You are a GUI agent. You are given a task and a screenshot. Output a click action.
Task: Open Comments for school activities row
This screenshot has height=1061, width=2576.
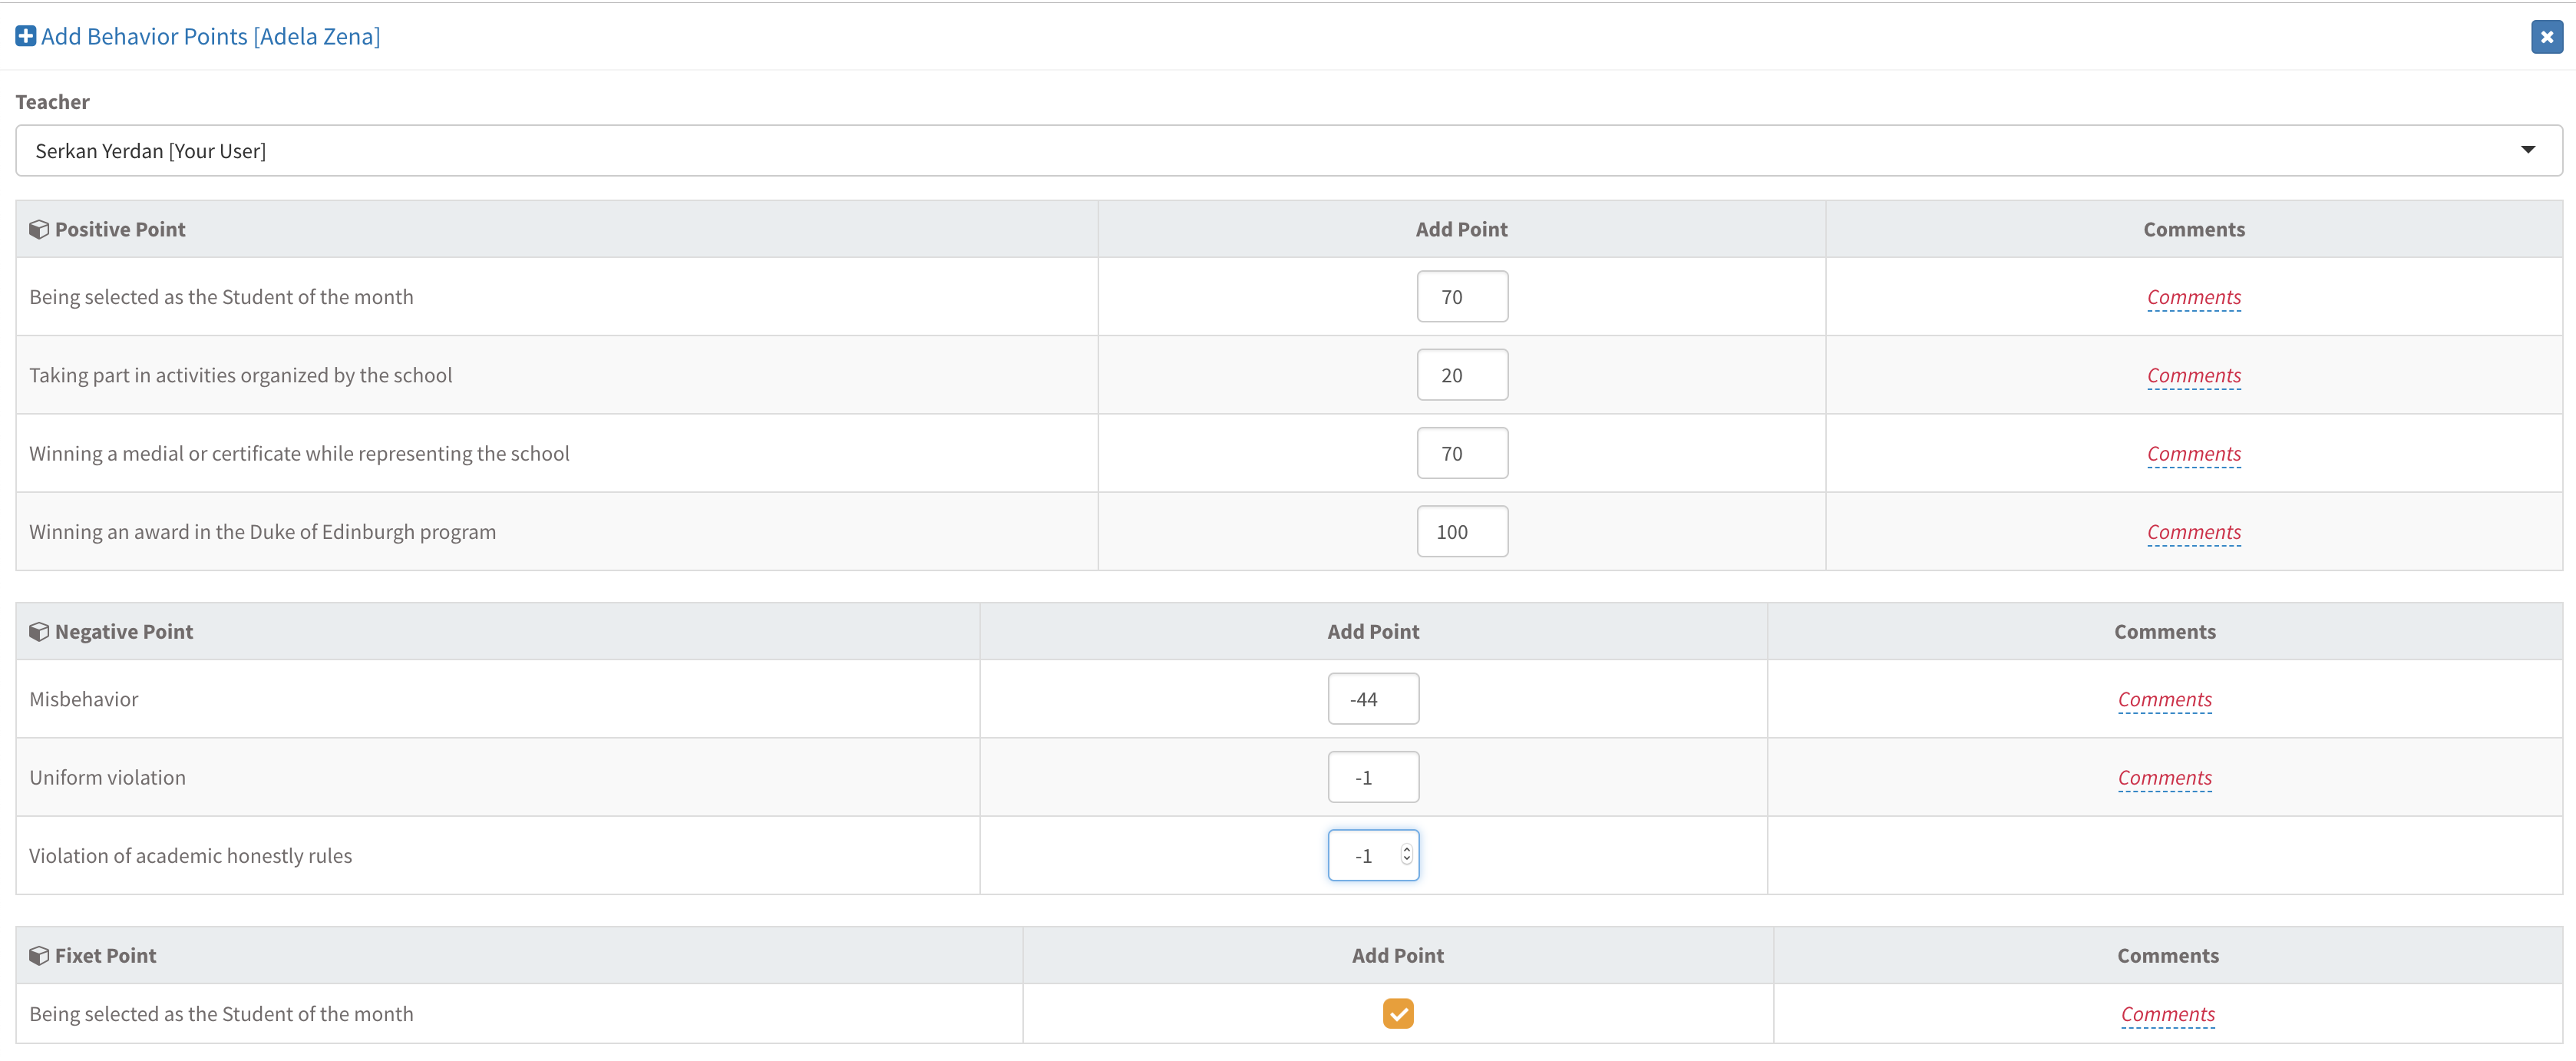(2194, 376)
